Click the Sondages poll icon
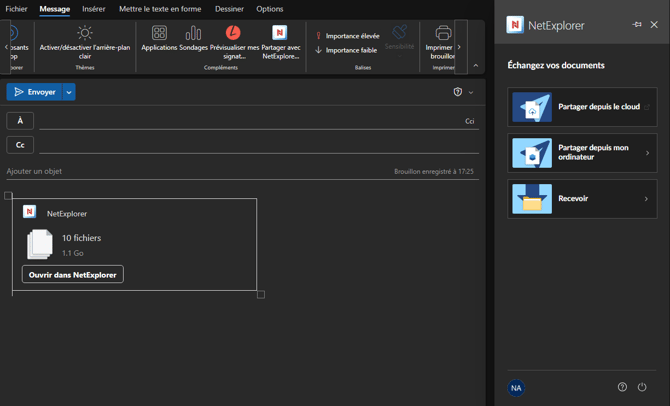 pos(194,33)
